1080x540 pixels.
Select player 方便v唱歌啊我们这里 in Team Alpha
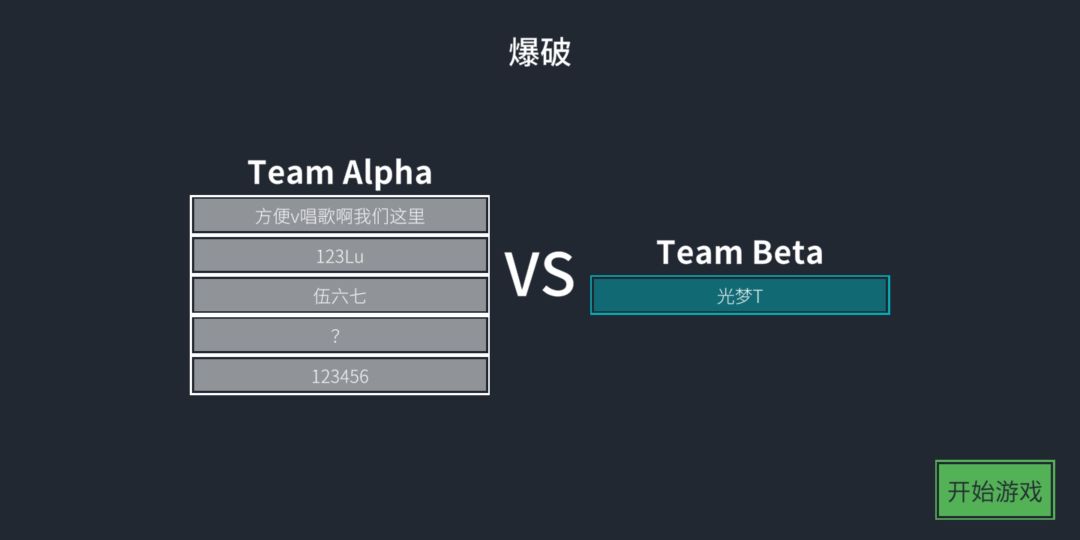point(340,216)
